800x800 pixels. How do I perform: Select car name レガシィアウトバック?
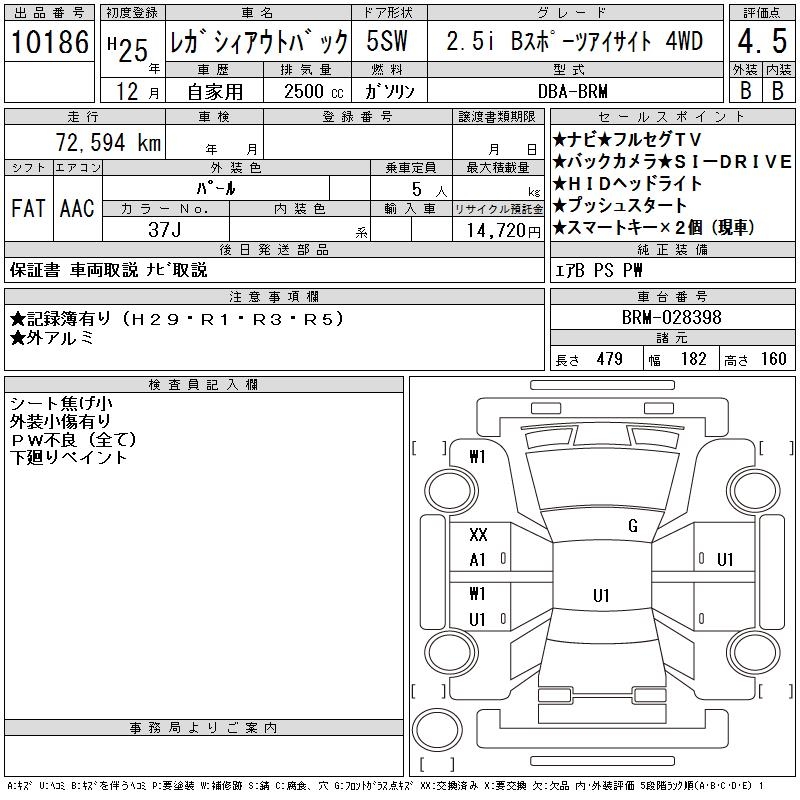[x=259, y=42]
